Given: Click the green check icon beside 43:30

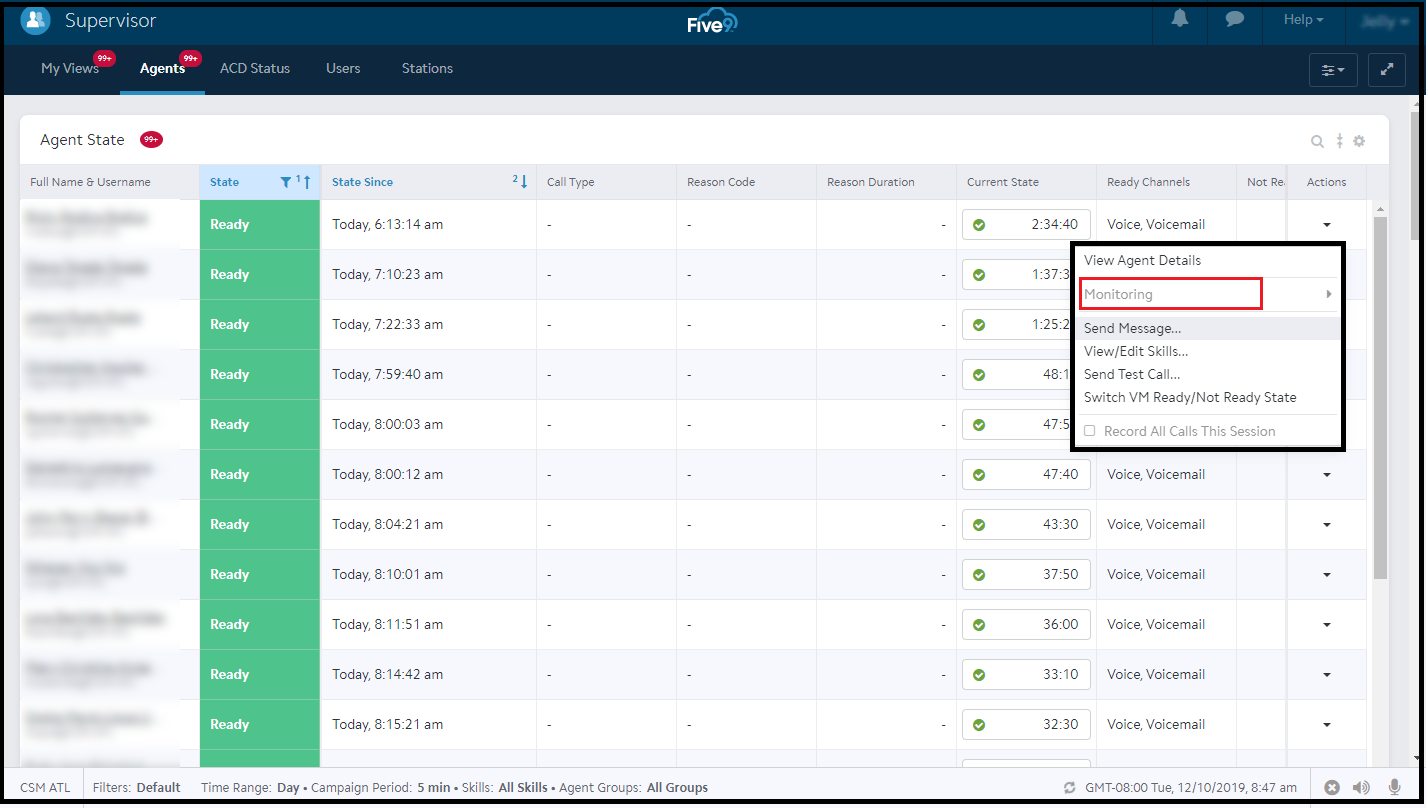Looking at the screenshot, I should 979,525.
